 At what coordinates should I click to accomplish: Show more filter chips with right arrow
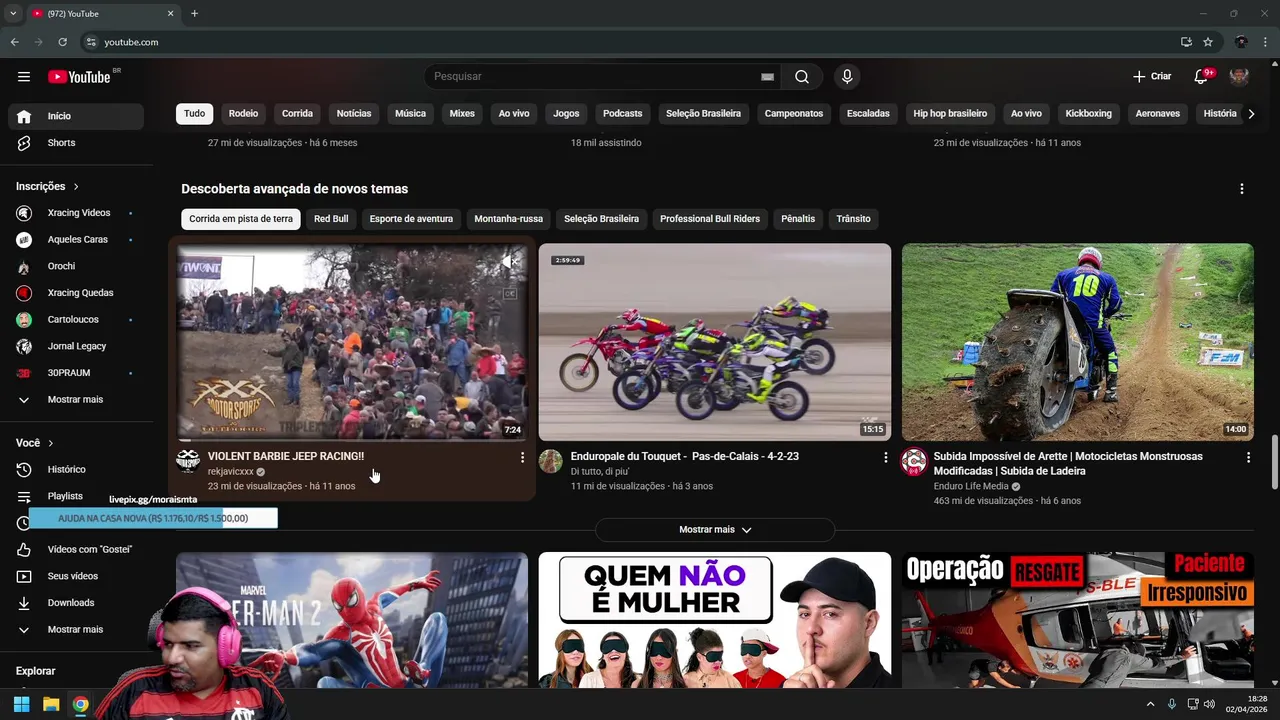(x=1251, y=114)
